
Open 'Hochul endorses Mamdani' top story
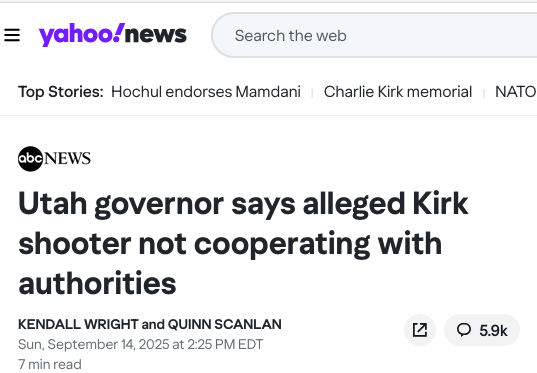tap(206, 92)
